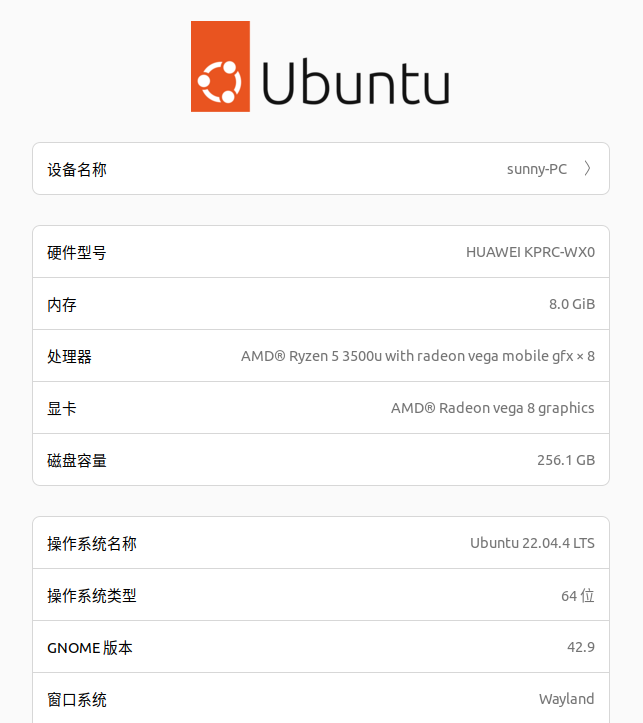Select the HUAWEI KPRC-WX0 value
Screen dimensions: 643x723
tap(530, 252)
